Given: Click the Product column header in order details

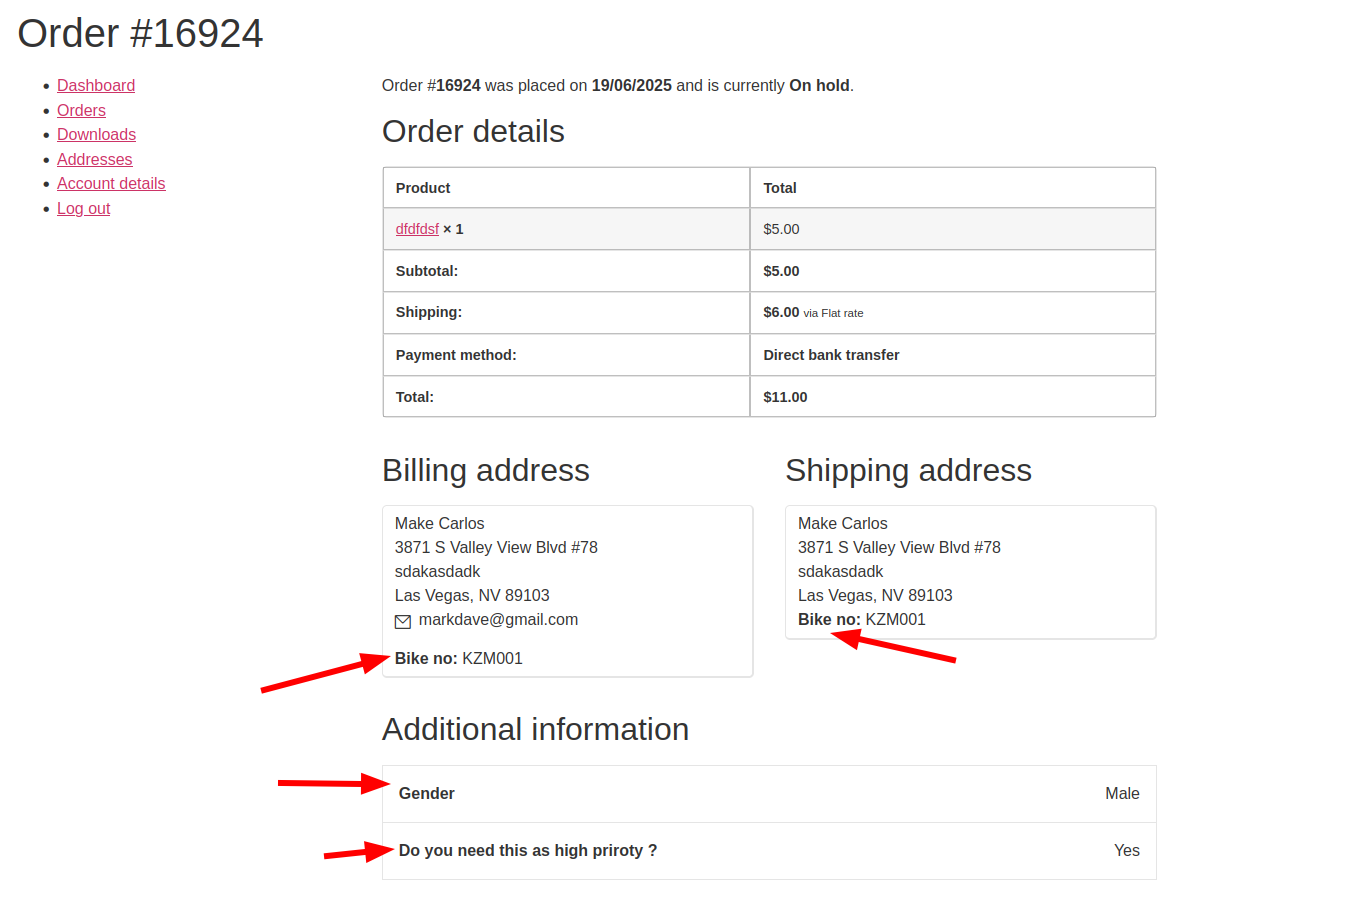Looking at the screenshot, I should [423, 188].
